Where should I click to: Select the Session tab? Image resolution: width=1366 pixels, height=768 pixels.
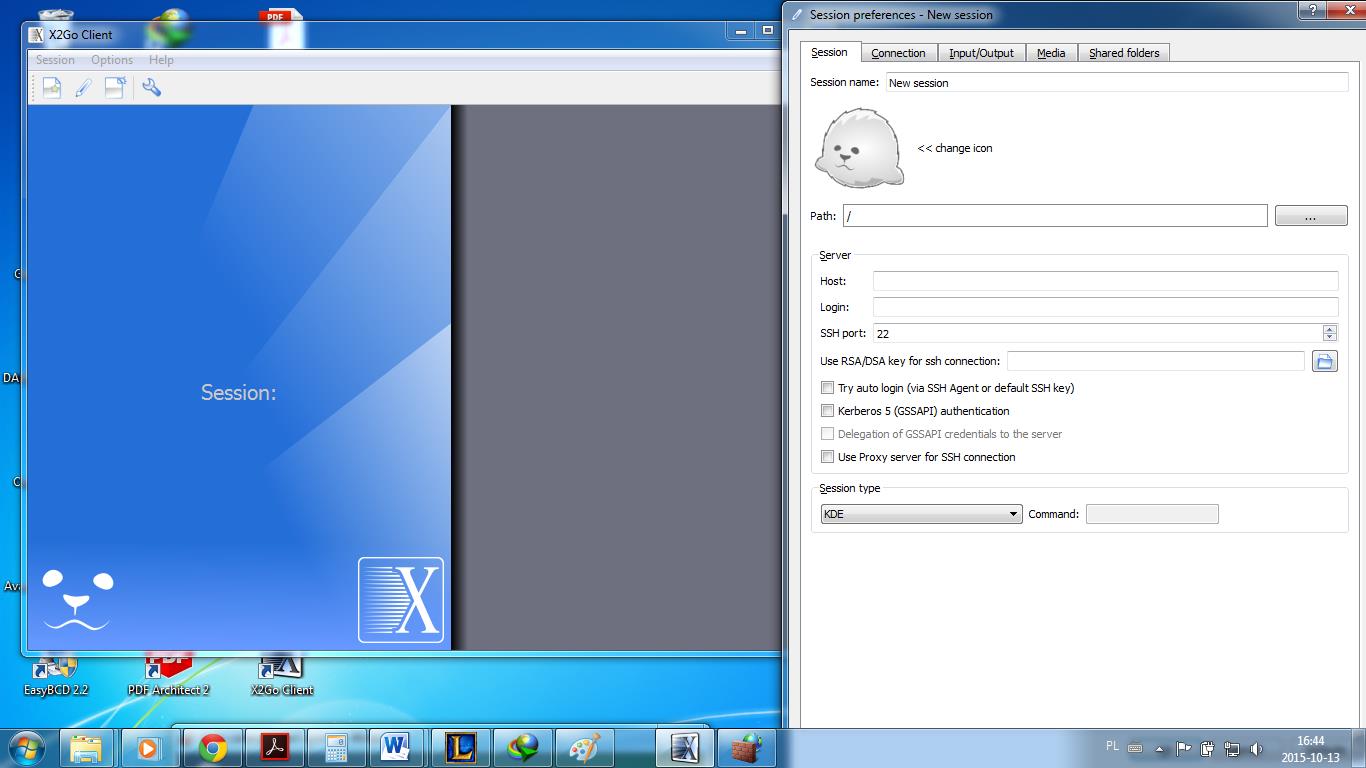coord(829,52)
